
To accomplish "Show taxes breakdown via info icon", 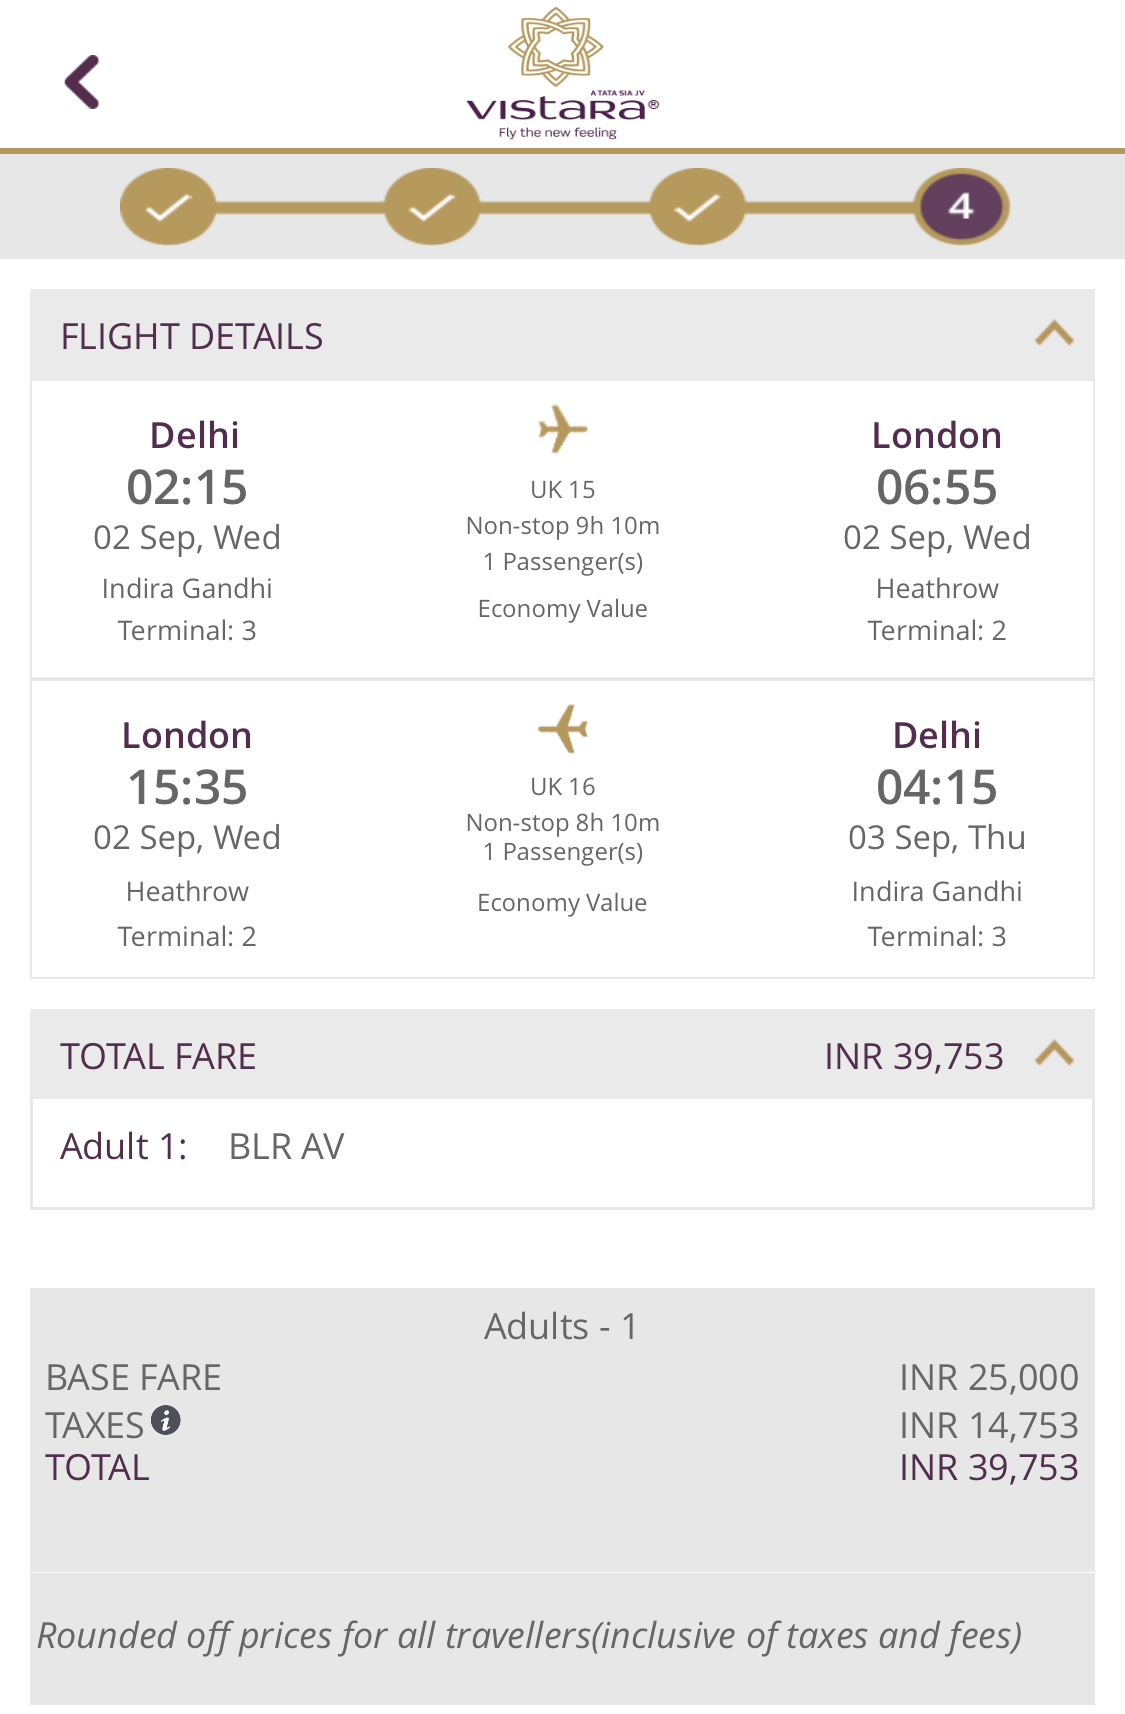I will tap(166, 1420).
